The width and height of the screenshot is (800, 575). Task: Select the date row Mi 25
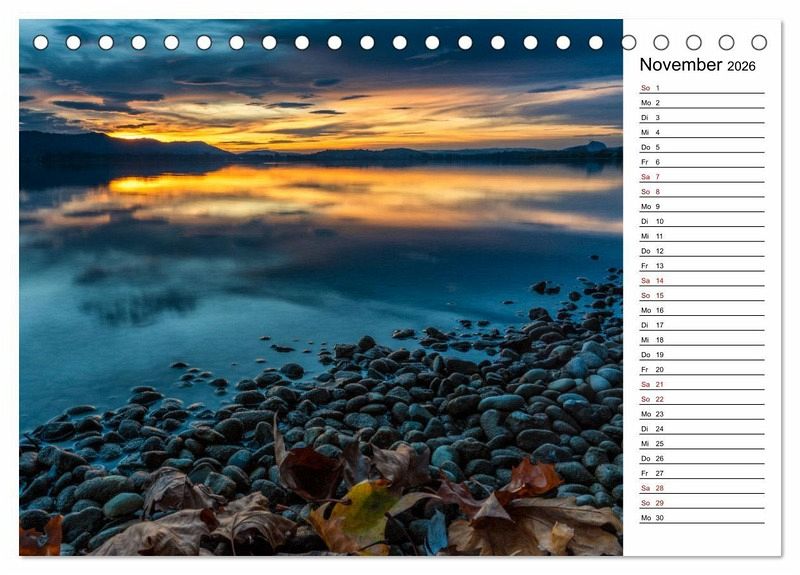(702, 443)
